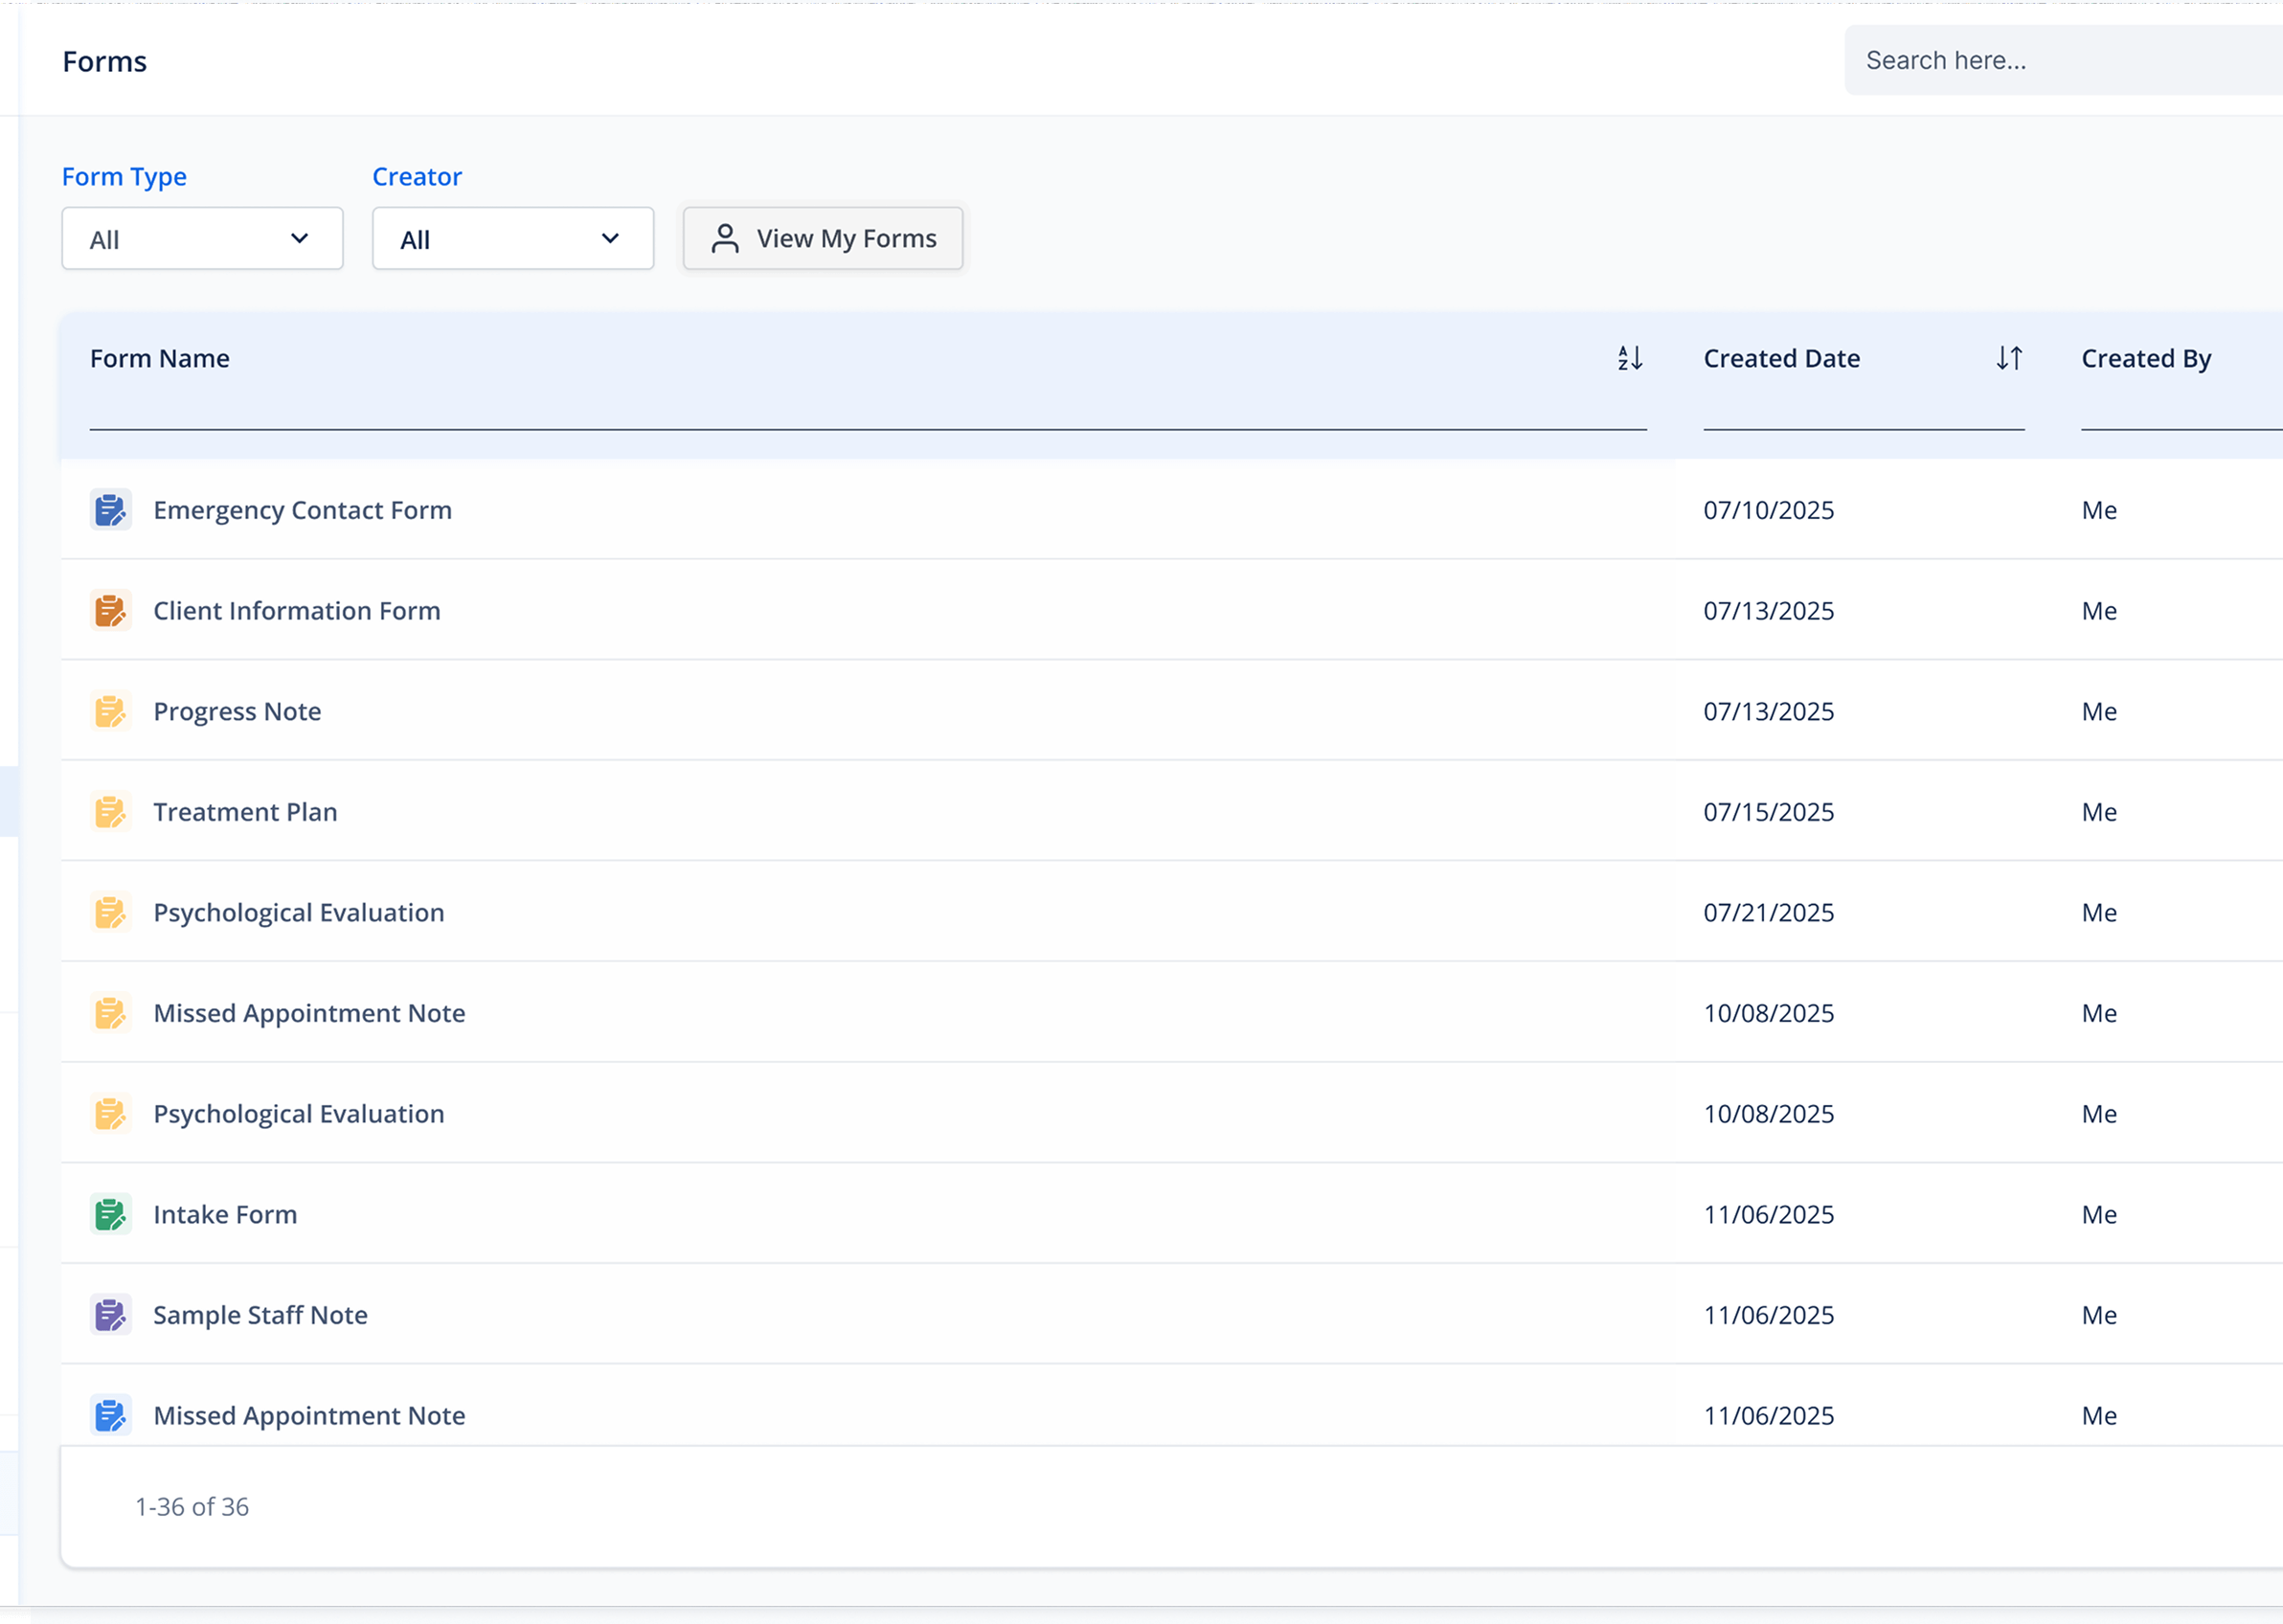Click the Forms page title
Screen dimensions: 2283x1624
pyautogui.click(x=105, y=62)
